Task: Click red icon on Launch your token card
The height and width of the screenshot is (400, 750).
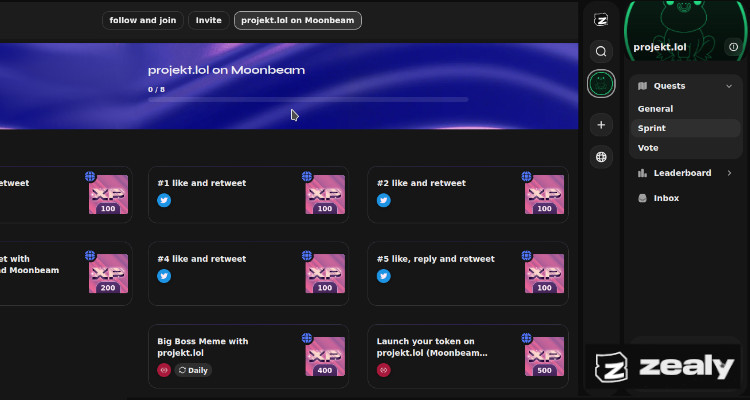Action: tap(384, 370)
